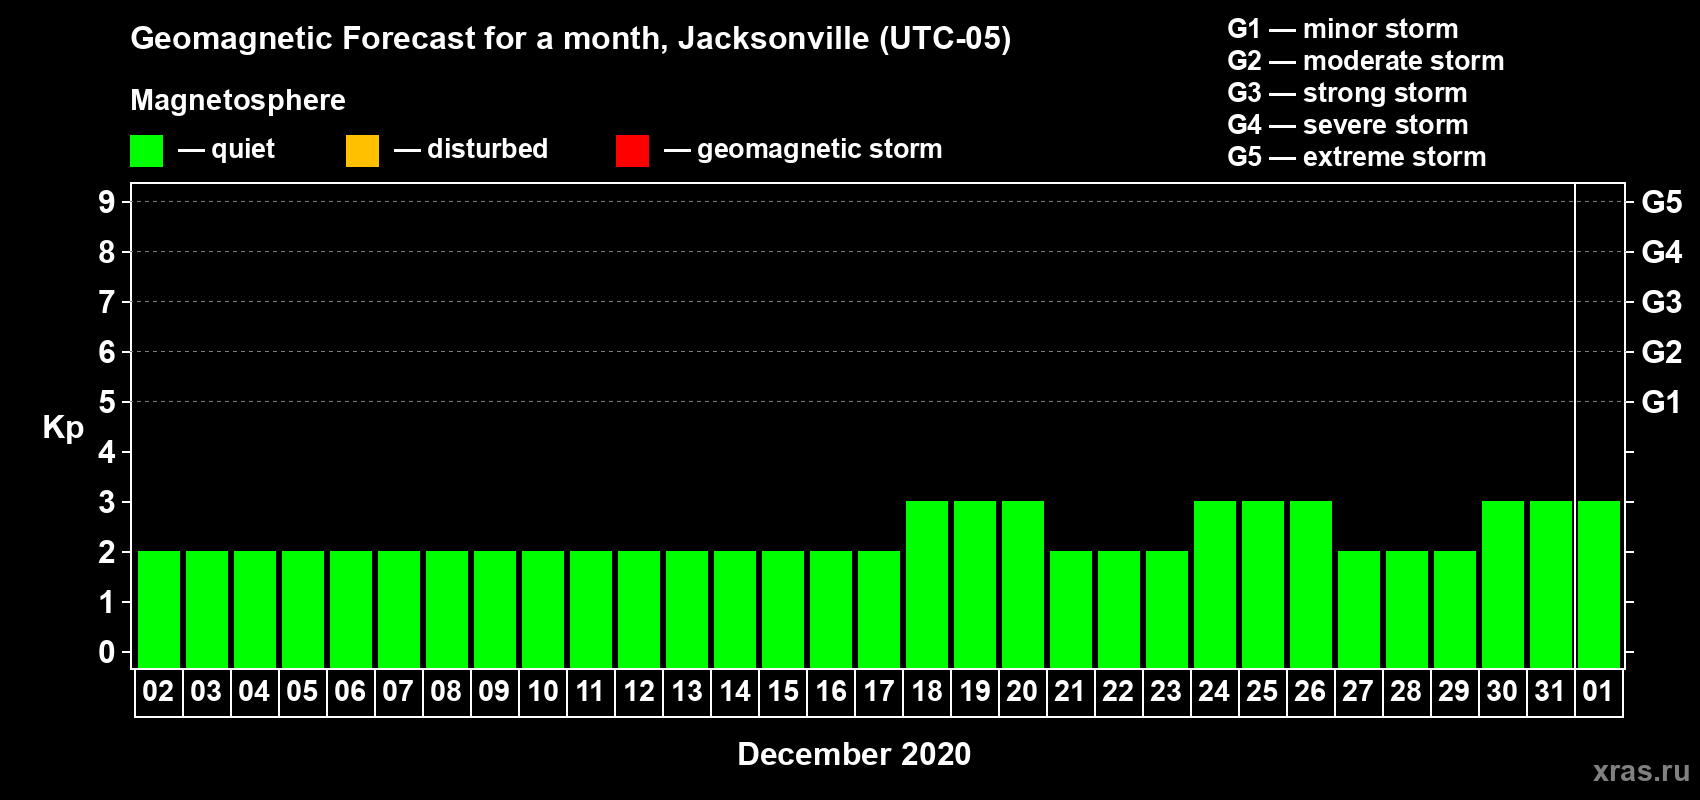Click the xras.ru watermark link
The width and height of the screenshot is (1700, 800).
click(1641, 771)
